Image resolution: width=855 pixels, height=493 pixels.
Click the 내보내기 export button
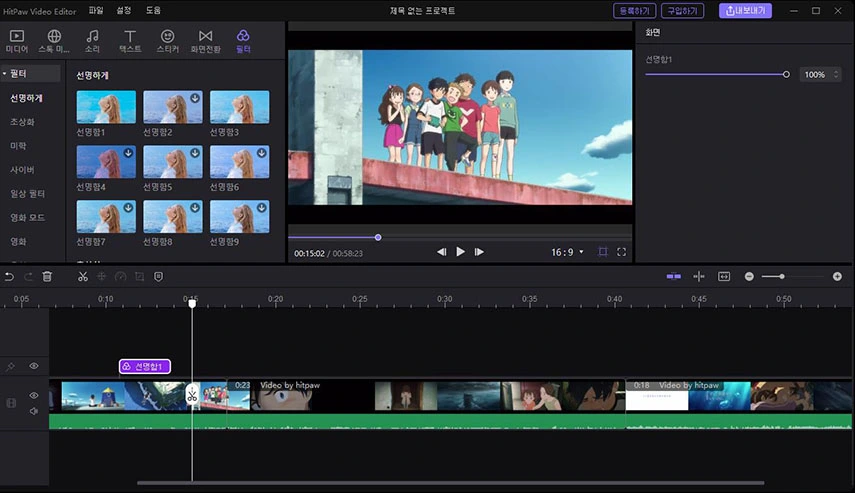pyautogui.click(x=745, y=11)
